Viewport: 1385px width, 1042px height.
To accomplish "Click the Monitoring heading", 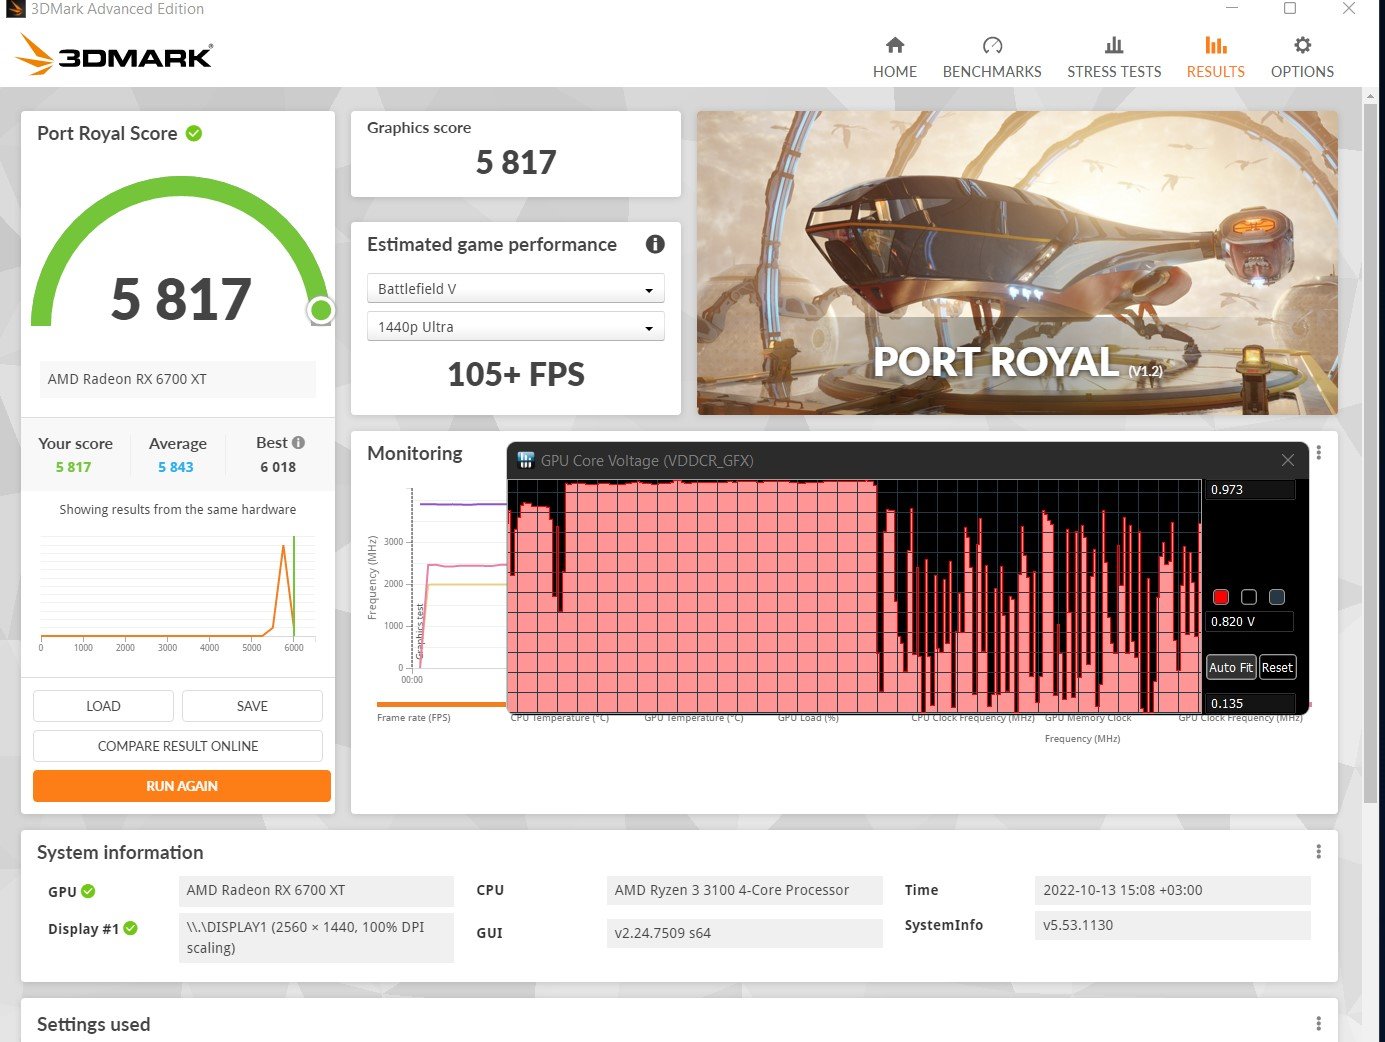I will [415, 453].
